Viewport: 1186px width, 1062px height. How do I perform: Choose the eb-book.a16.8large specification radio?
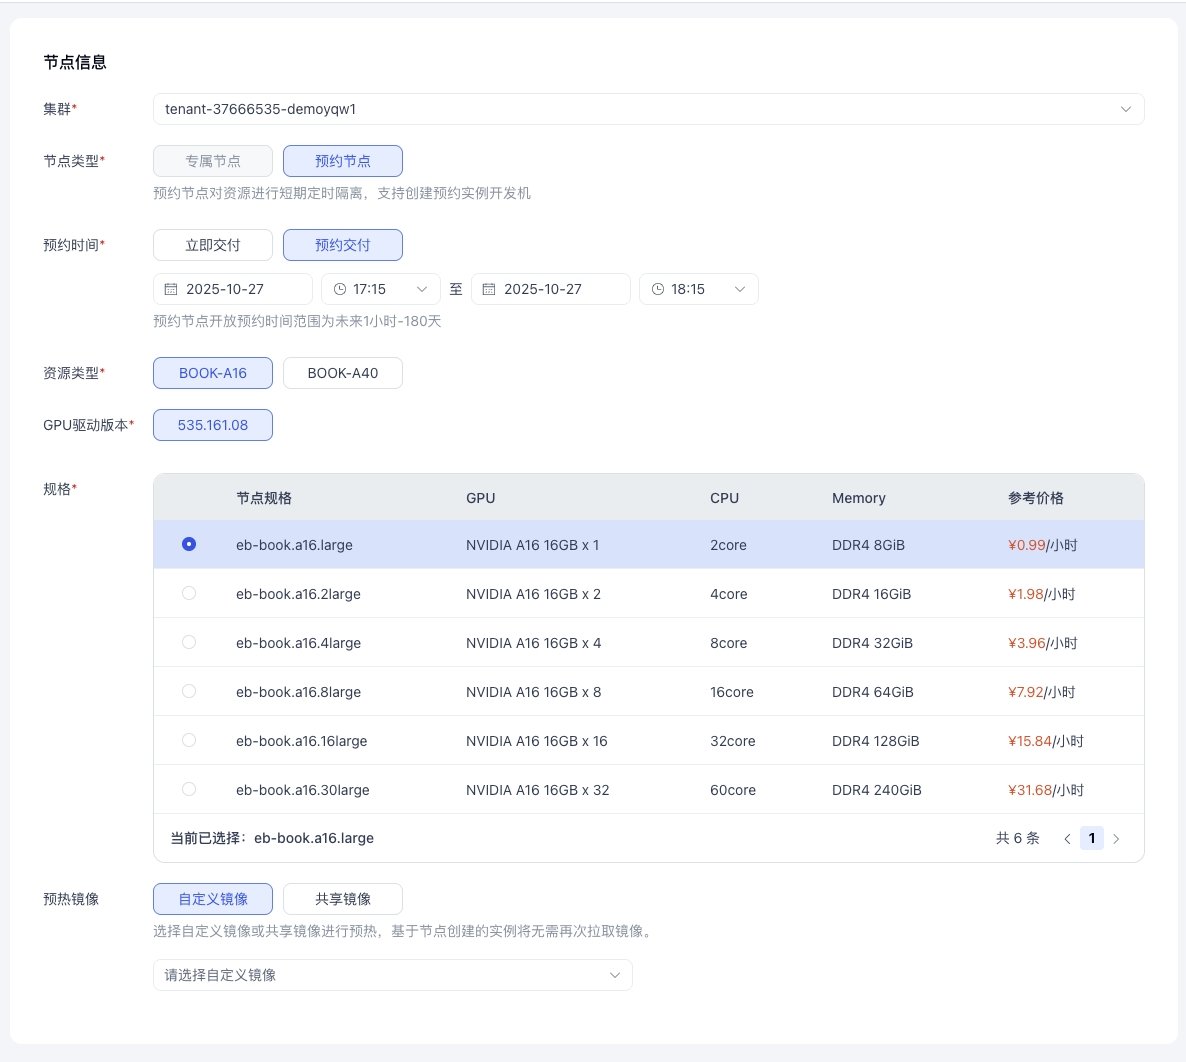tap(189, 691)
